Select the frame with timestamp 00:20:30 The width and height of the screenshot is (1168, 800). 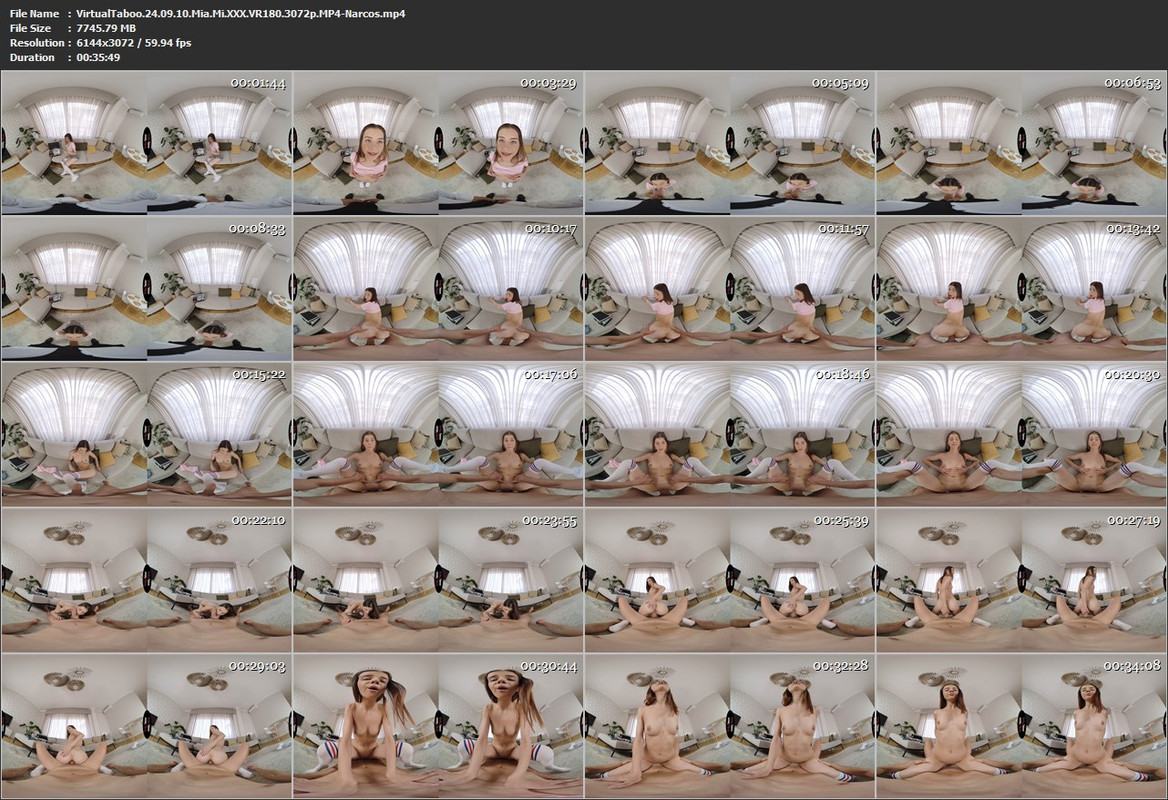coord(1021,434)
